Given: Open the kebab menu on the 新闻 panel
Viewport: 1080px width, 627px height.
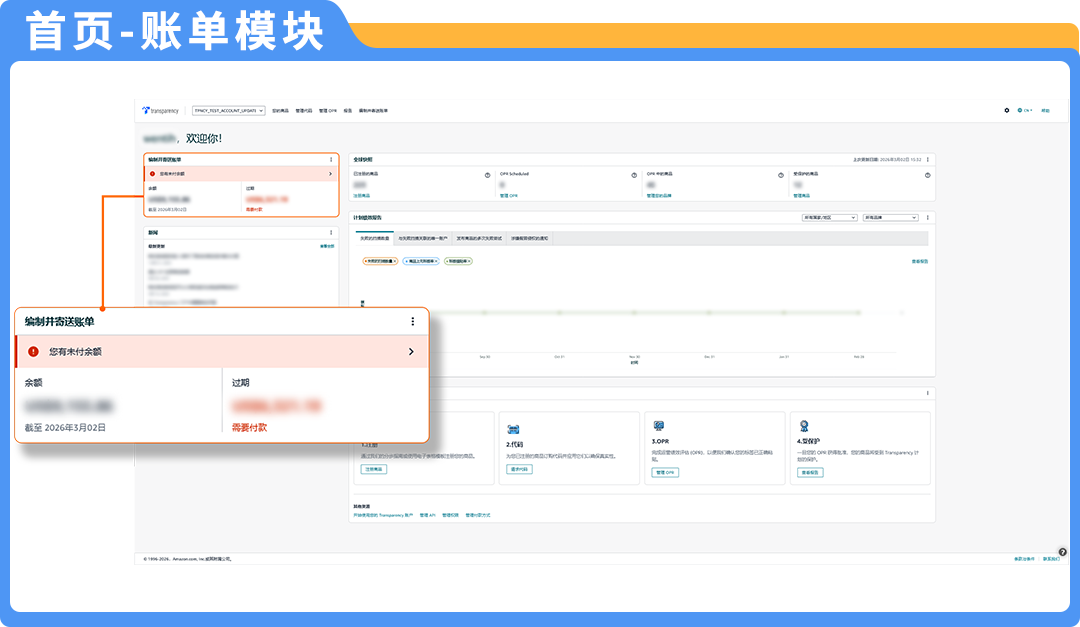Looking at the screenshot, I should click(331, 232).
